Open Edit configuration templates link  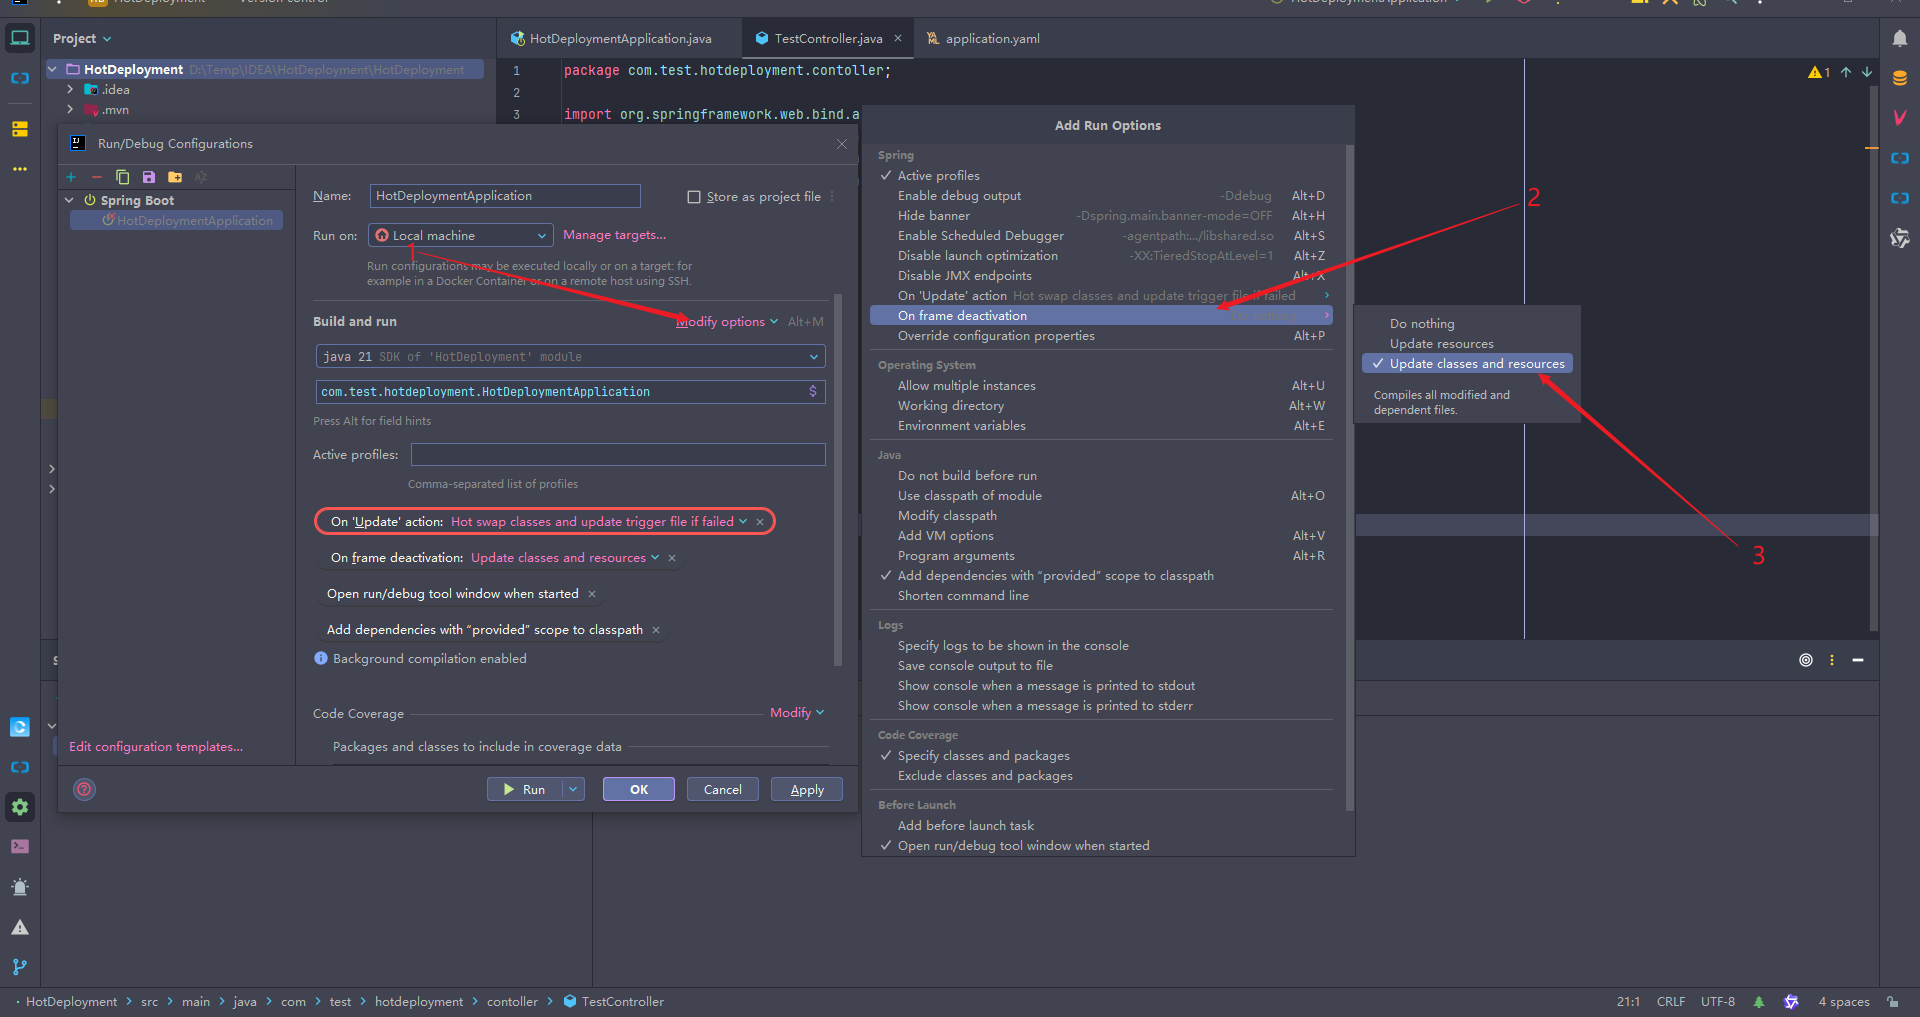pyautogui.click(x=156, y=747)
